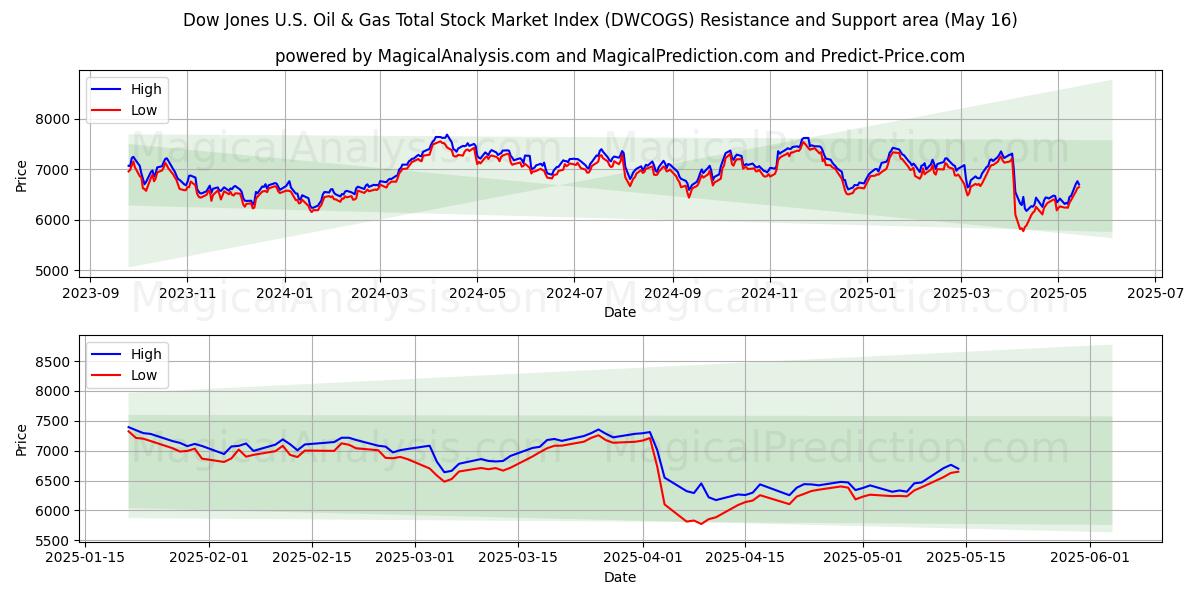1200x600 pixels.
Task: Click the top chart 'Price' y-axis label
Action: (x=22, y=174)
